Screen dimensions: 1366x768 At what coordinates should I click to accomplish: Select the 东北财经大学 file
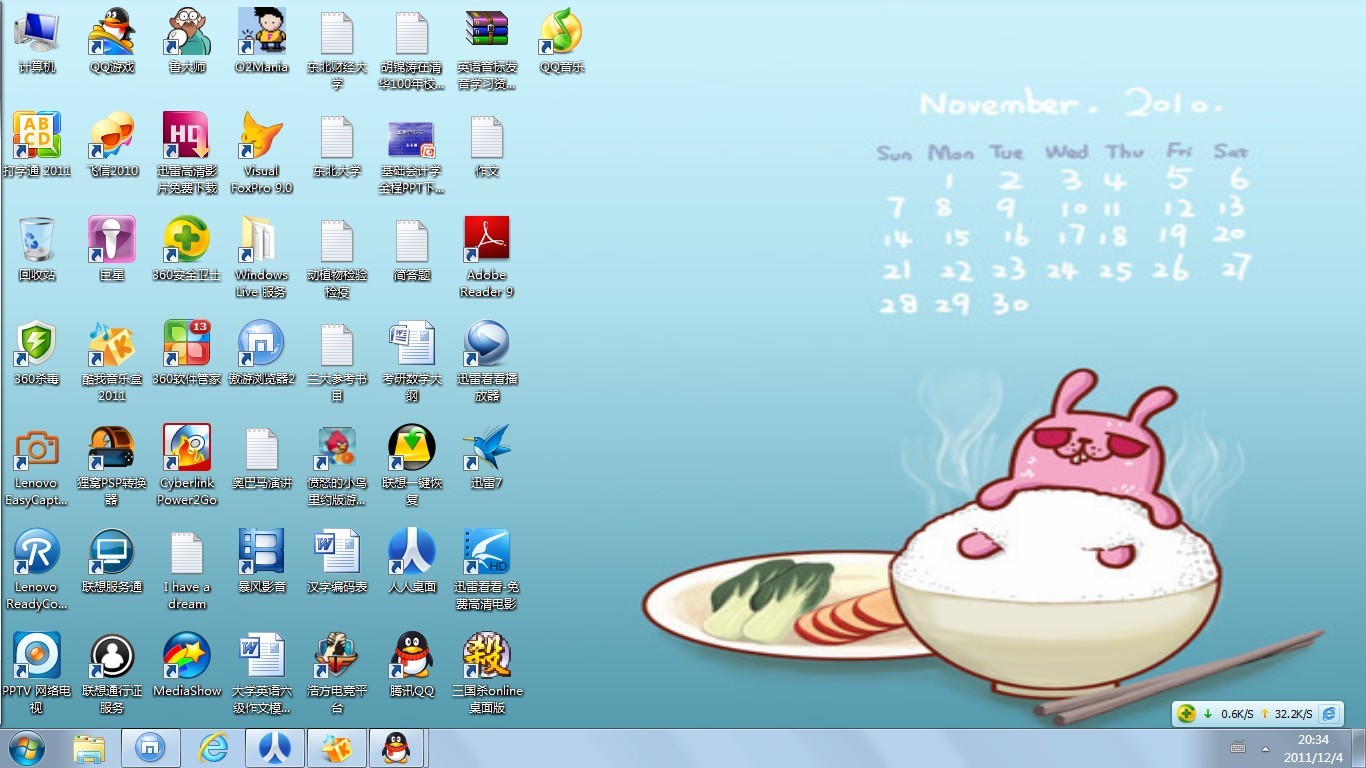[337, 50]
